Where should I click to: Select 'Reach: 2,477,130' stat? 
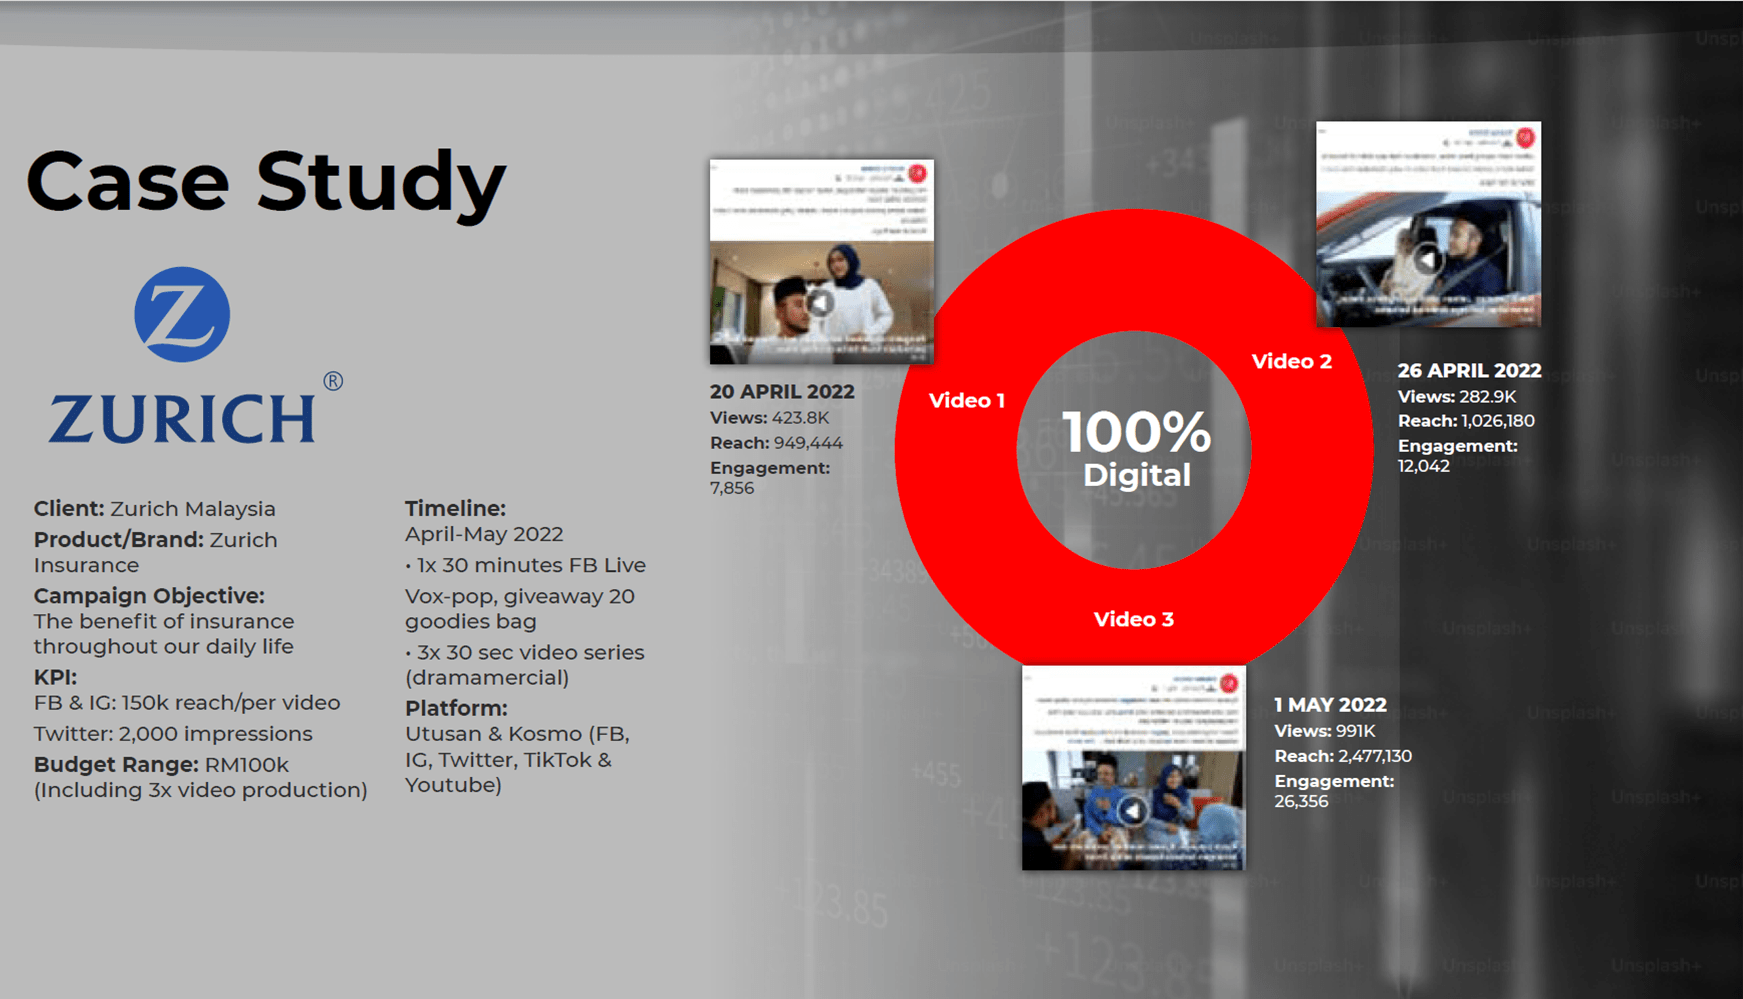coord(1343,756)
